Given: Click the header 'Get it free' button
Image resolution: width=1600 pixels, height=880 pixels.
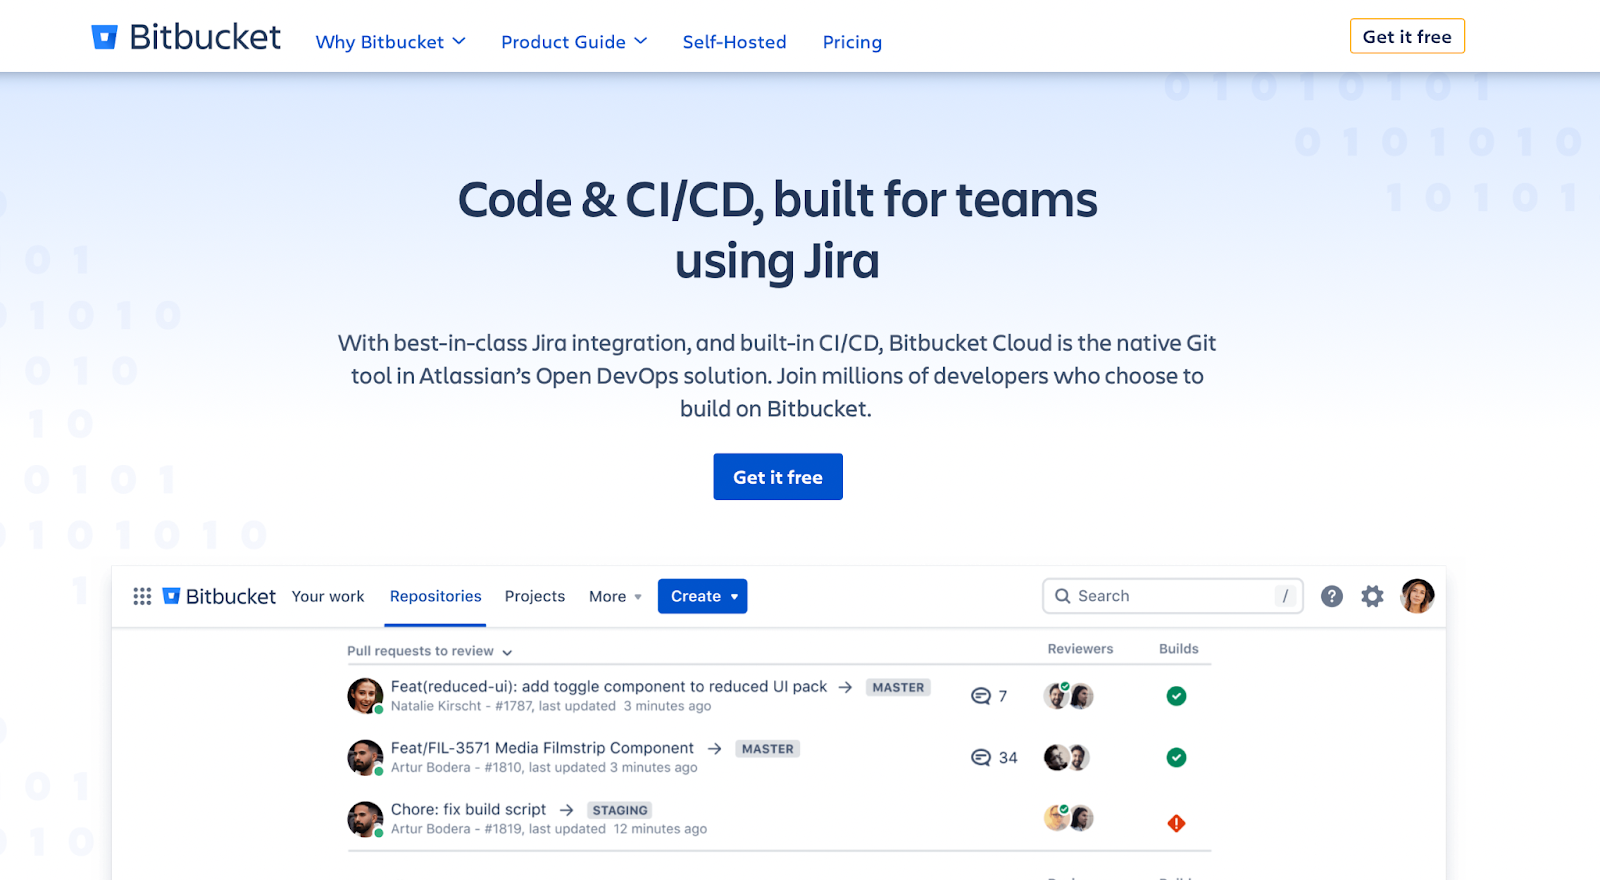Looking at the screenshot, I should pyautogui.click(x=1407, y=36).
